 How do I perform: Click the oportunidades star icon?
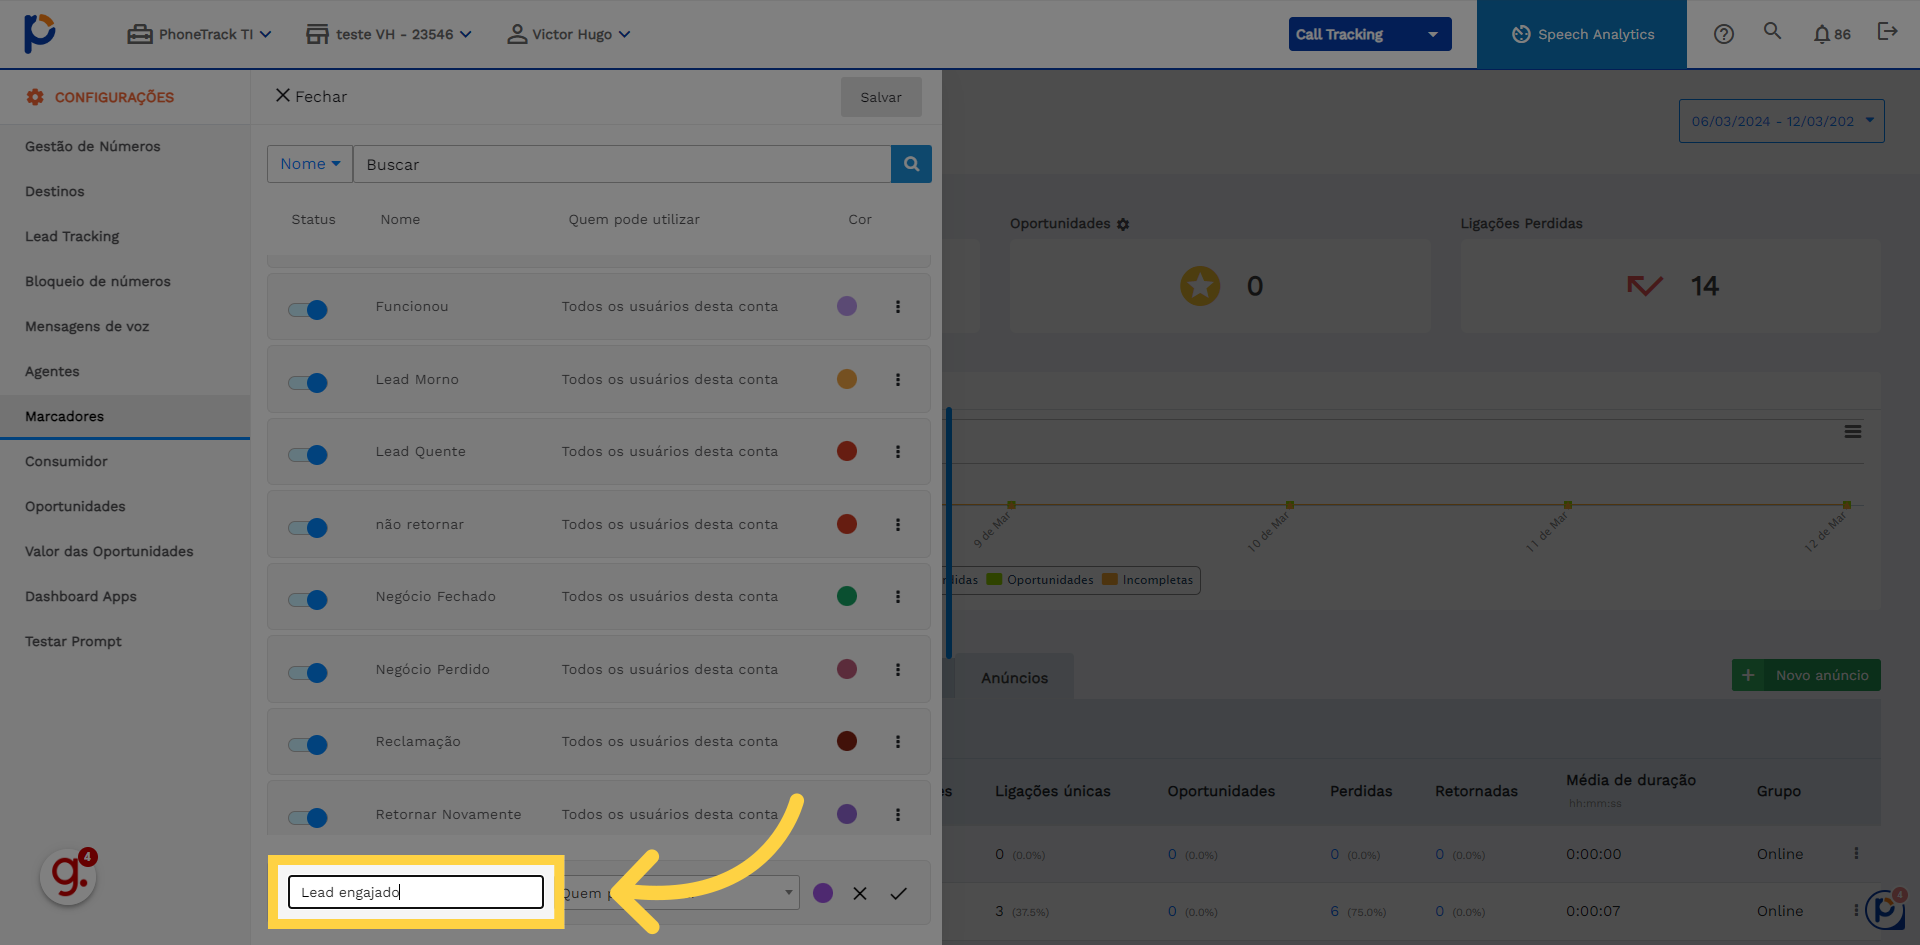[x=1200, y=286]
